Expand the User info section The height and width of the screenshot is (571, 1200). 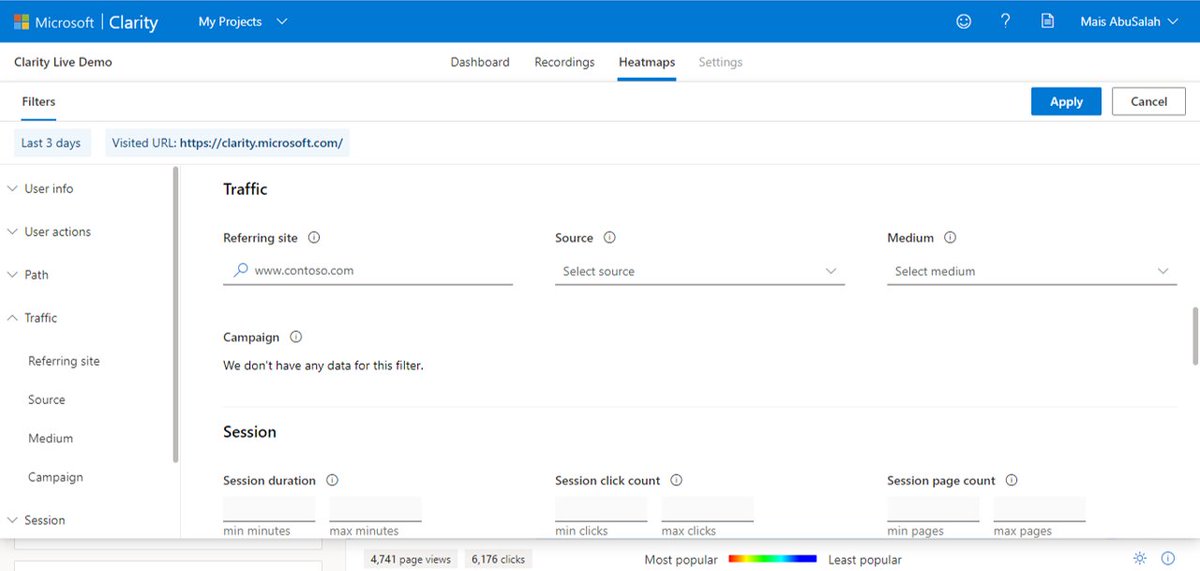point(40,188)
